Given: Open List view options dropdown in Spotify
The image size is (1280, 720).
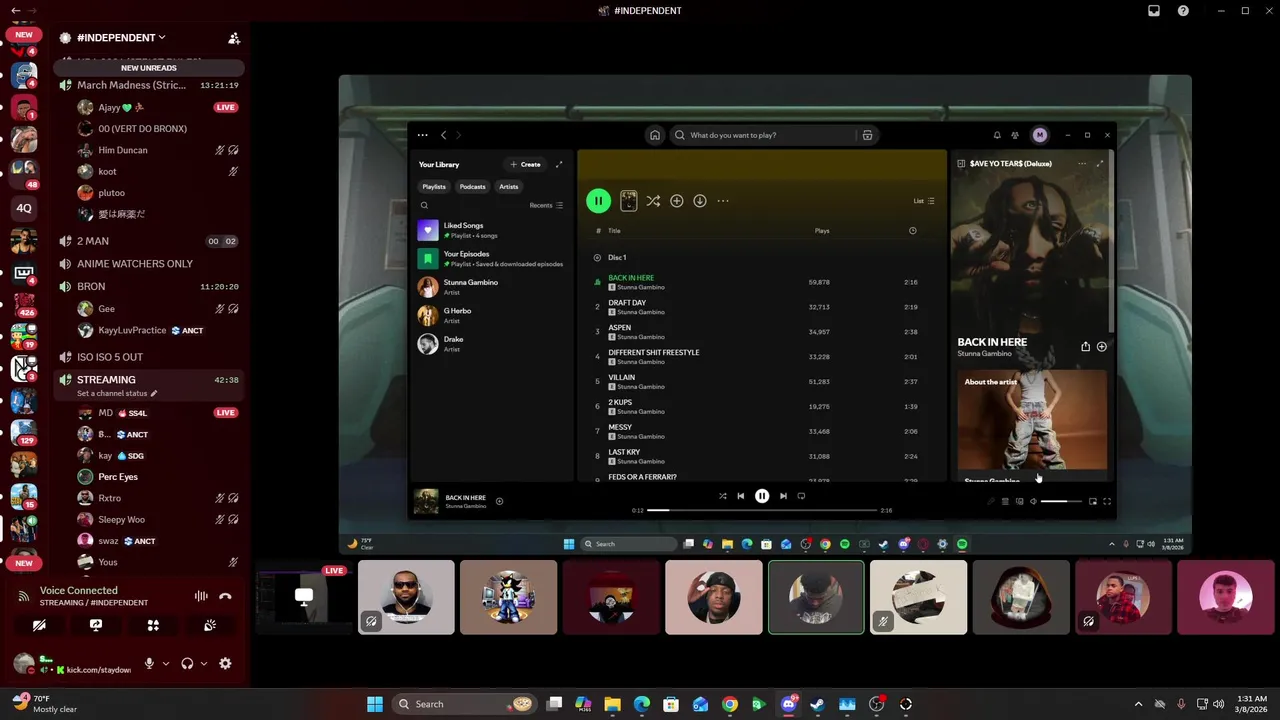Looking at the screenshot, I should pyautogui.click(x=923, y=201).
